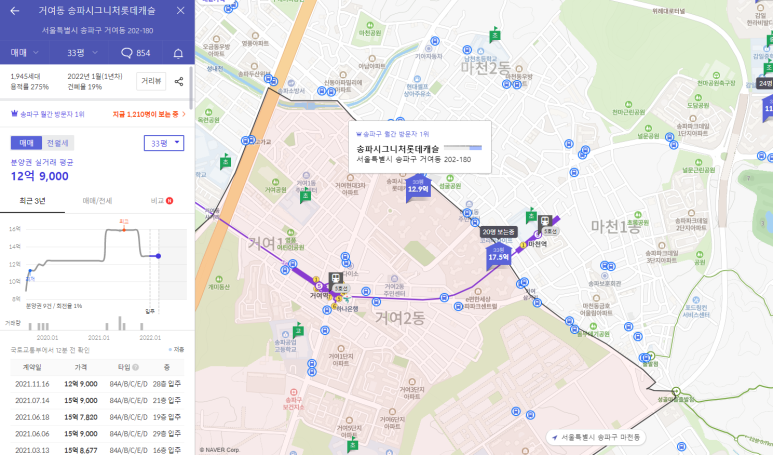
Task: Open 거리뷰 street view button
Action: [151, 81]
